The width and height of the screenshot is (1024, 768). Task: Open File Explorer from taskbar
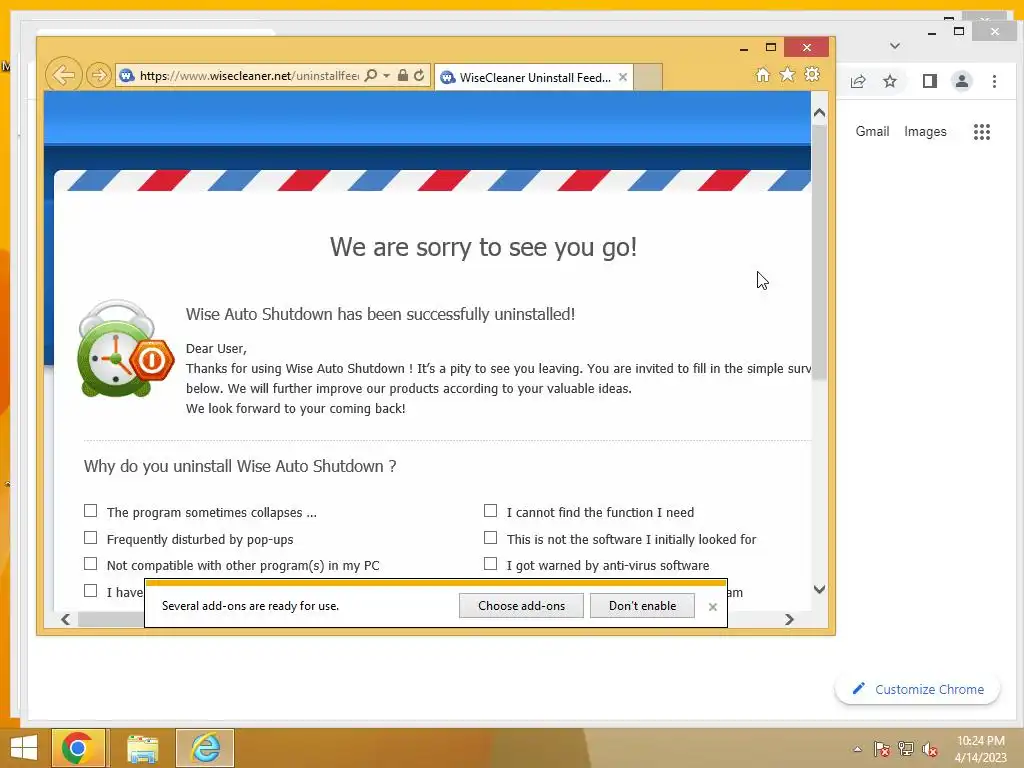142,748
